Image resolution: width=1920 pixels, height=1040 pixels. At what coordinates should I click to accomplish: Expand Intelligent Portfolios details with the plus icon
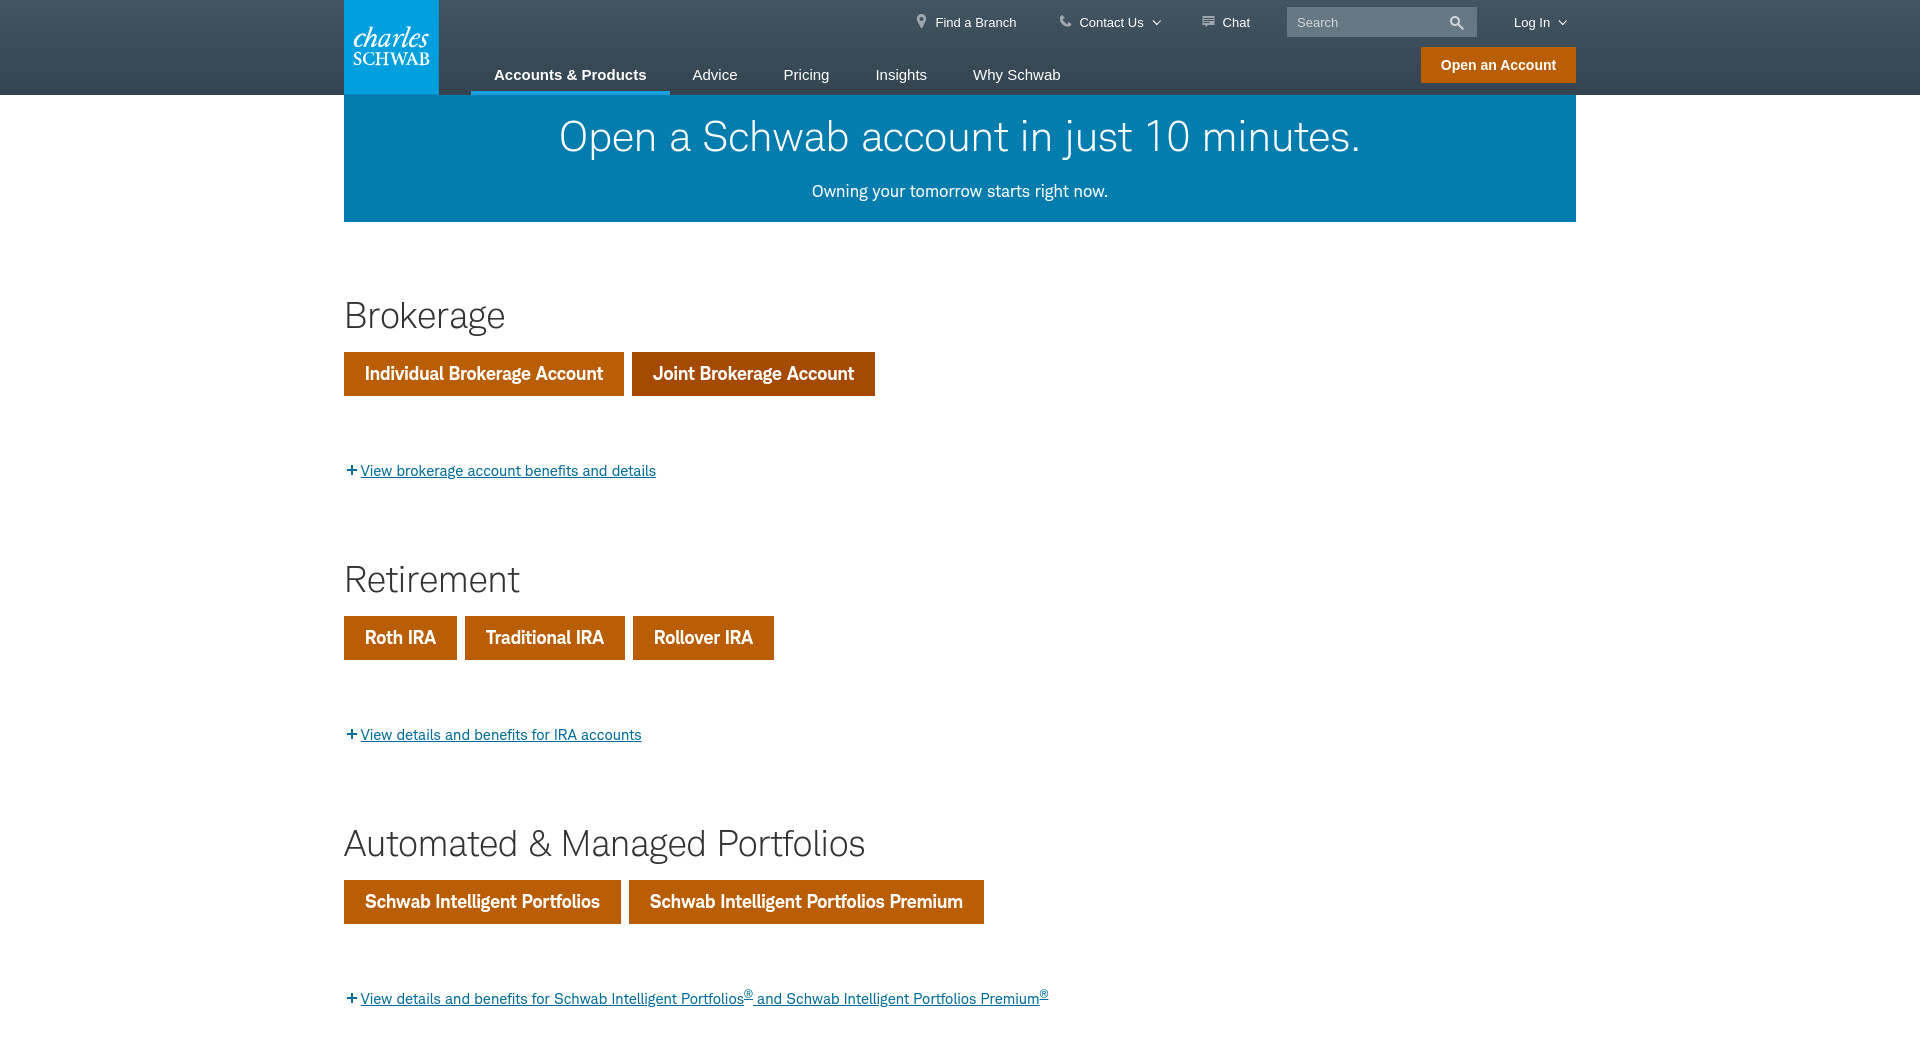(x=352, y=998)
